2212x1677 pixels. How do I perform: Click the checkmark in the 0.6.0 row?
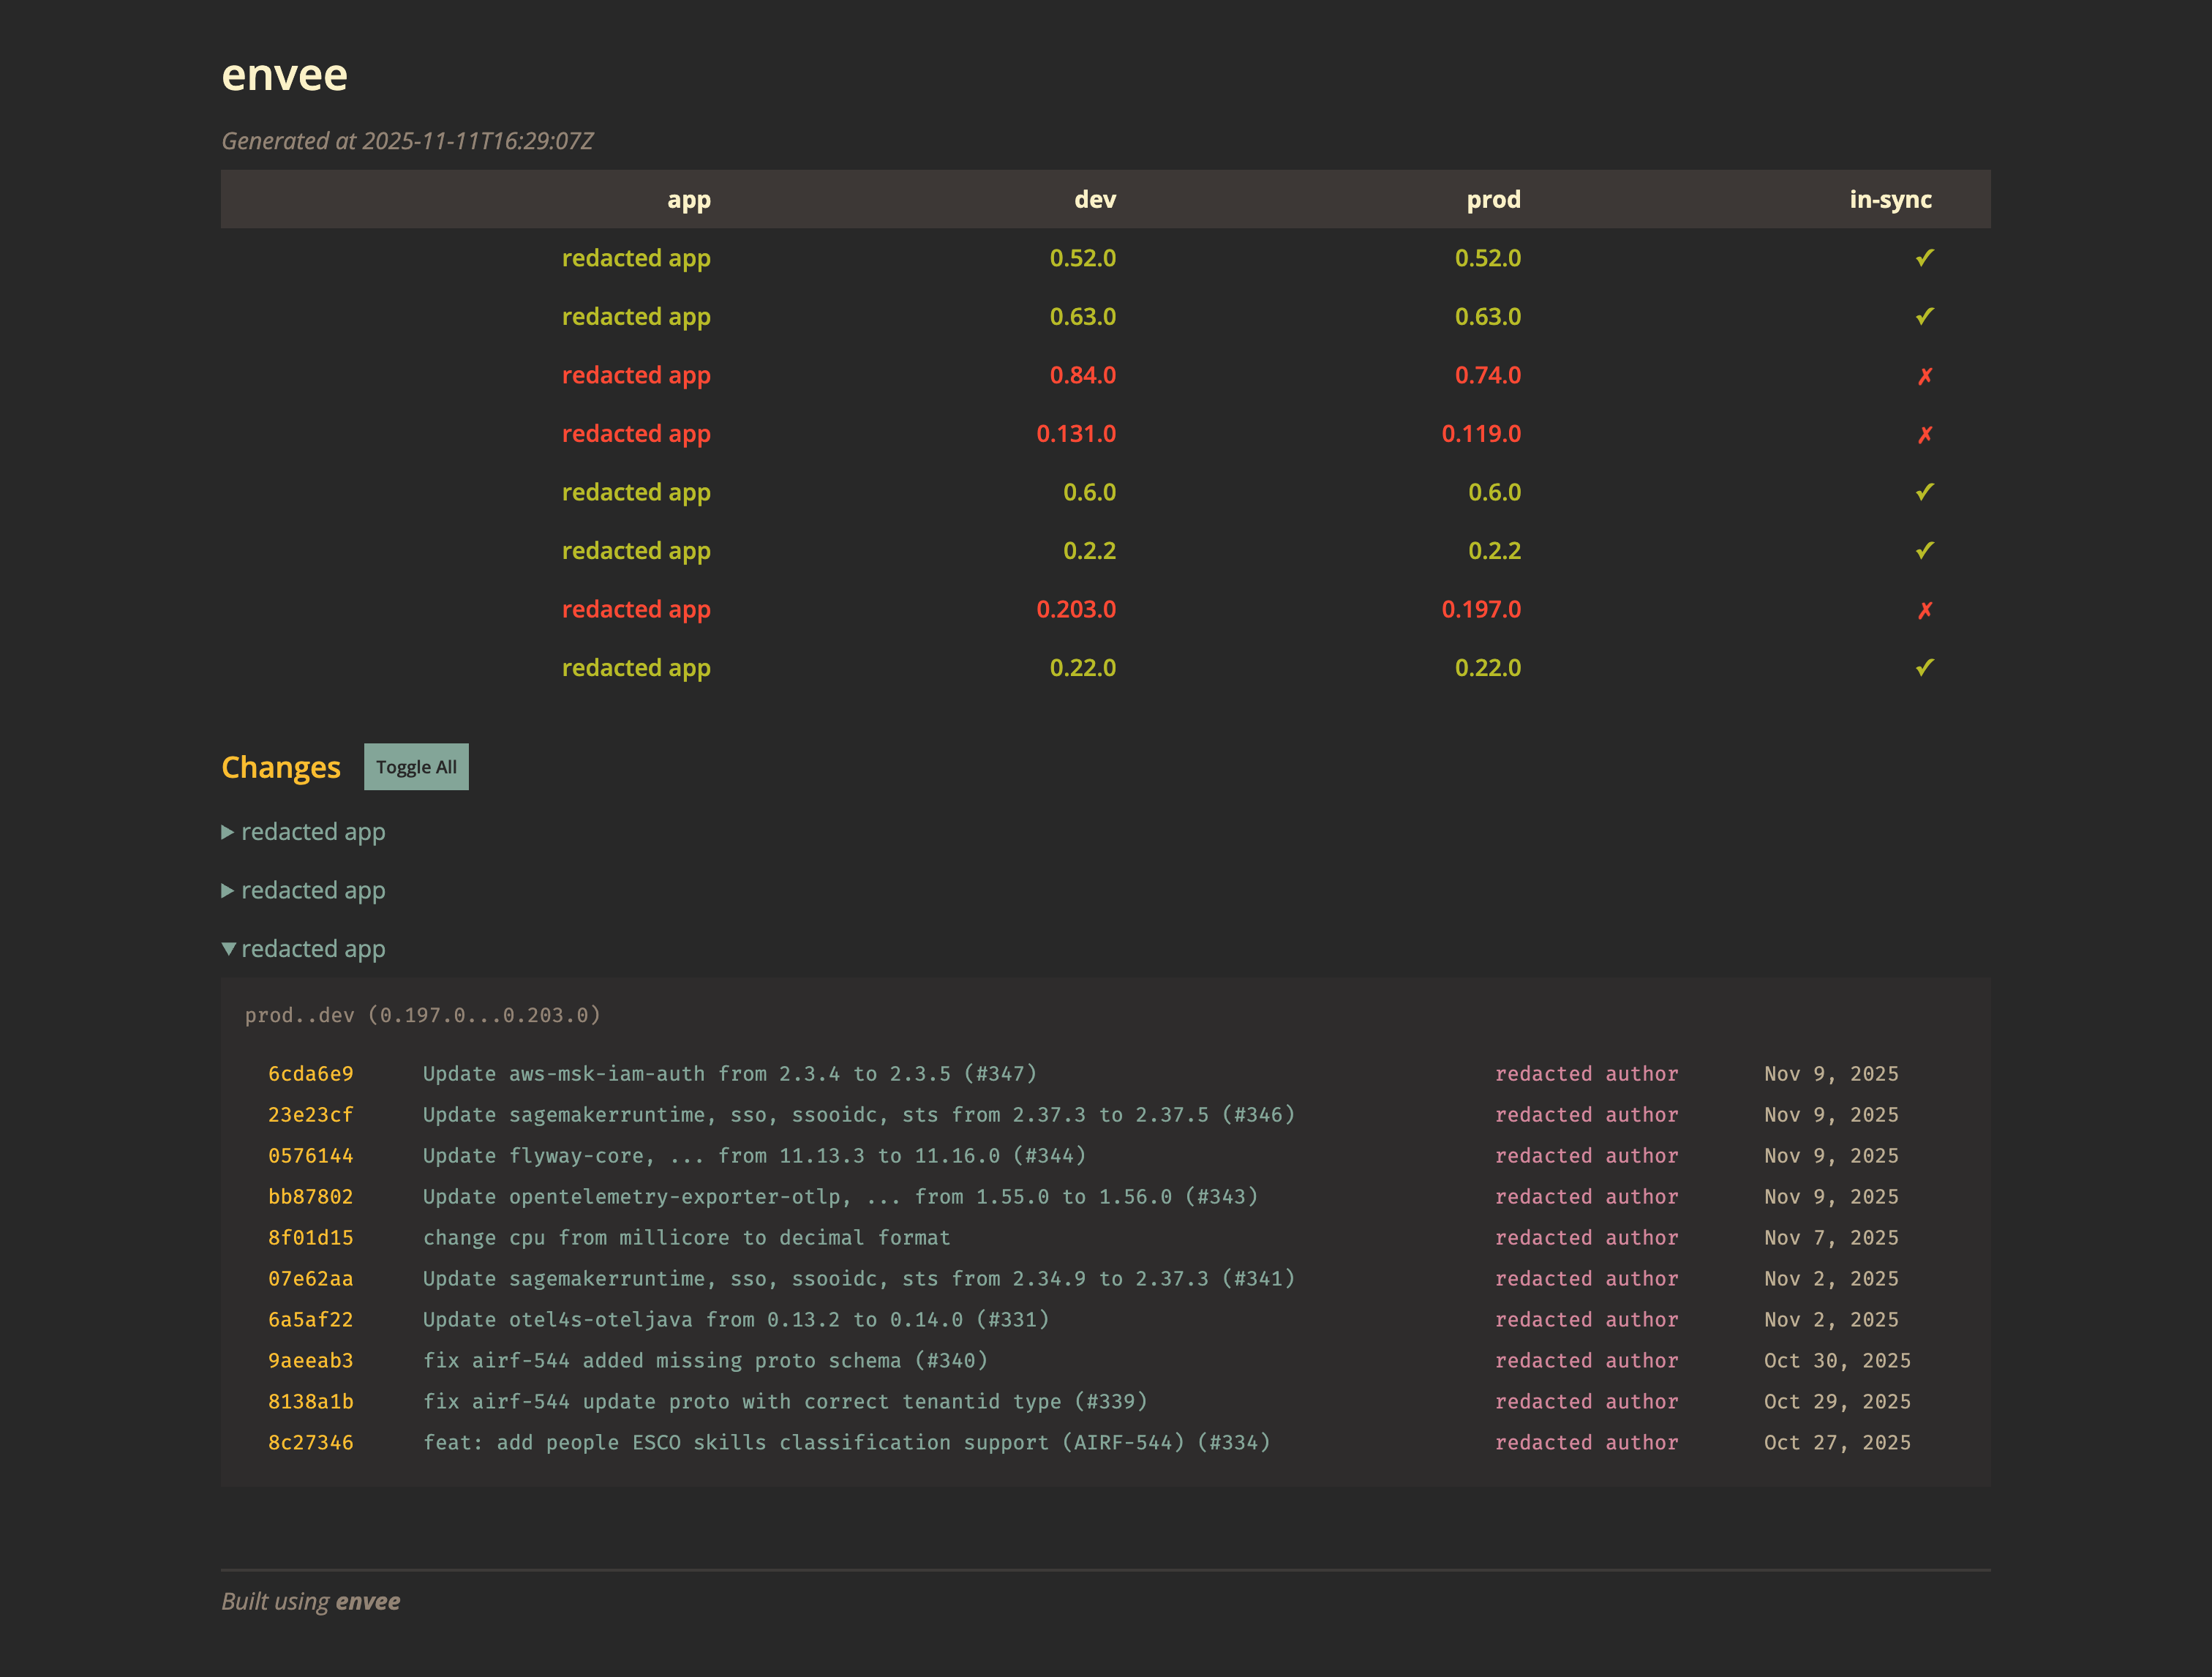1924,492
